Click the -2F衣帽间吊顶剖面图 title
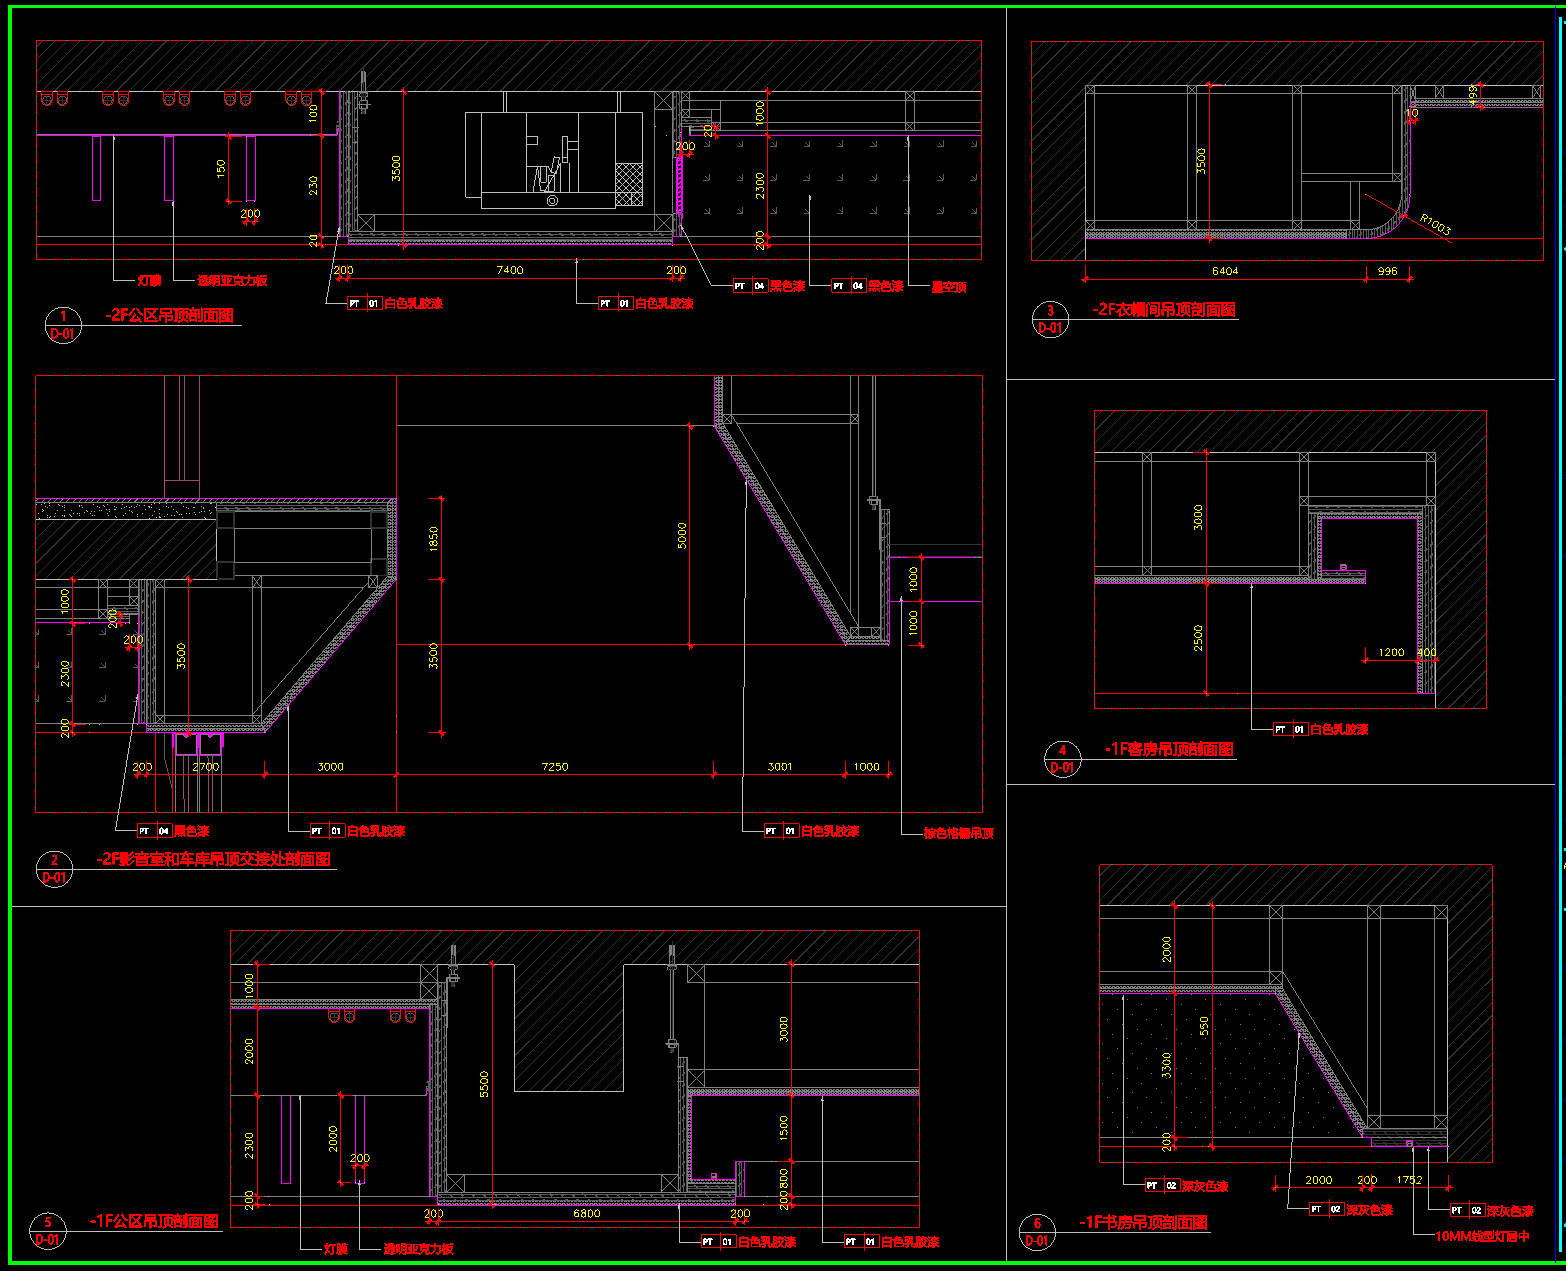The height and width of the screenshot is (1271, 1566). (x=1163, y=310)
